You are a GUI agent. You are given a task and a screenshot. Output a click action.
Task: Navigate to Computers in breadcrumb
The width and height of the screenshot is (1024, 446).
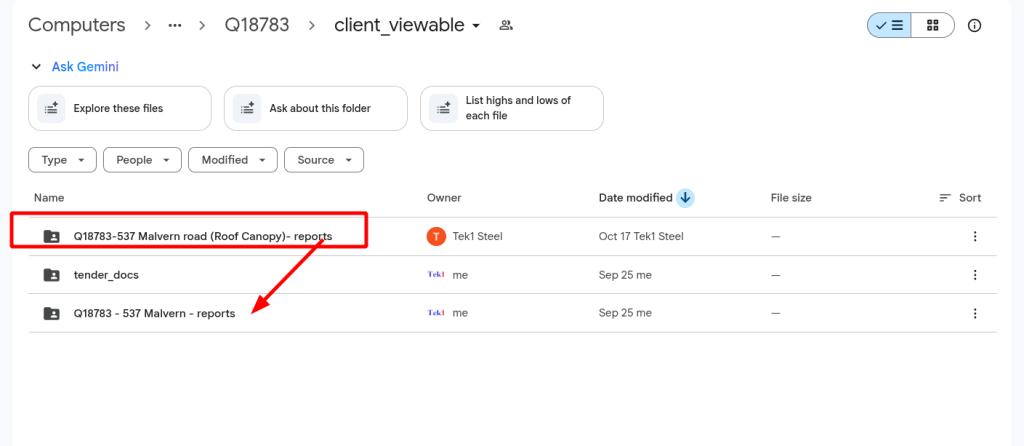pos(77,25)
